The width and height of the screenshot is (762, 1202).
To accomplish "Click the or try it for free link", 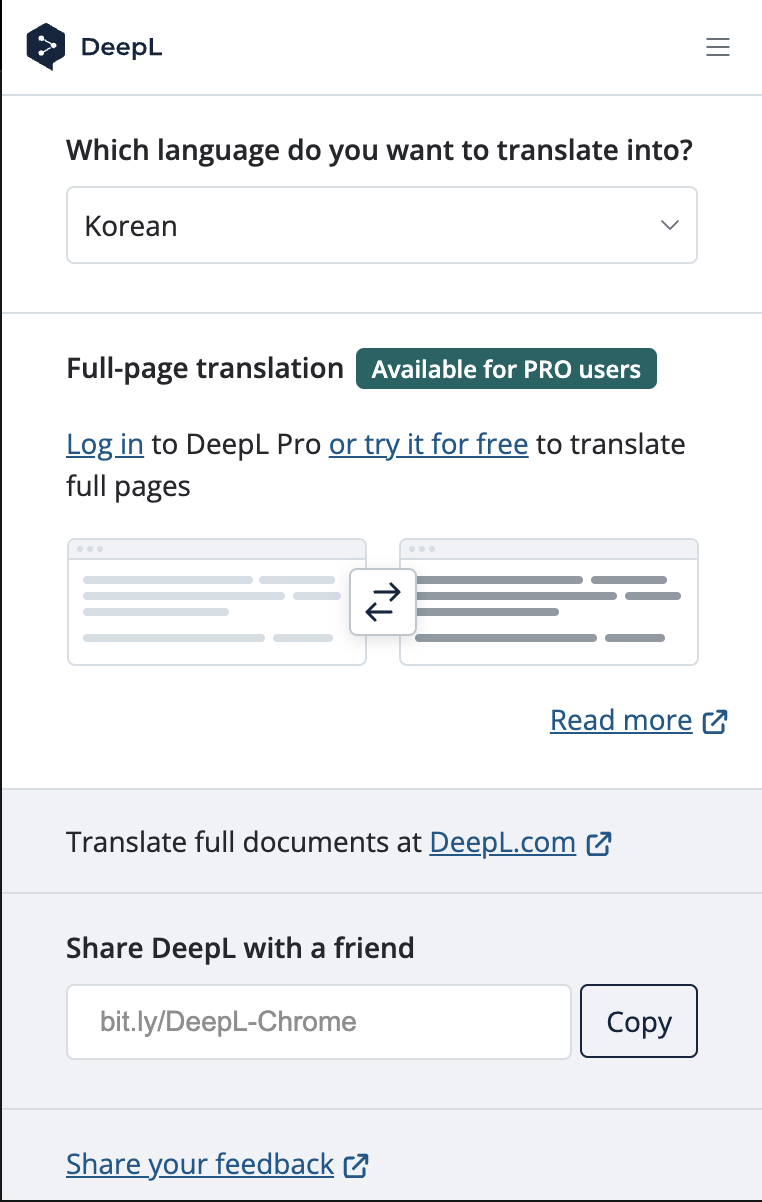I will tap(428, 444).
